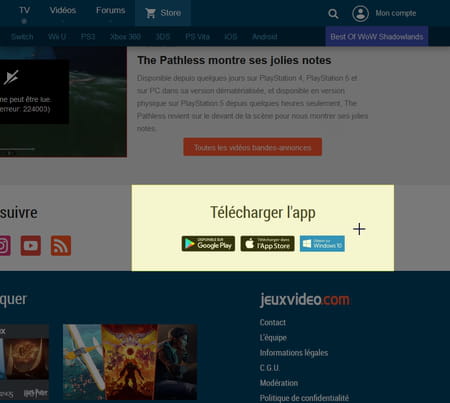Select the PS Vita platform tab
This screenshot has height=403, width=450.
pyautogui.click(x=197, y=37)
